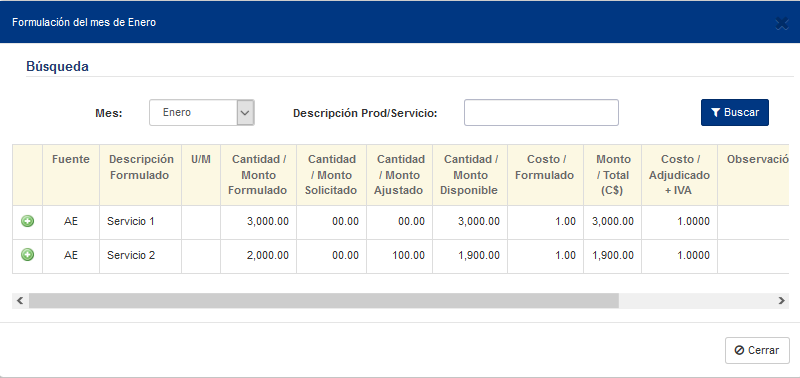Select the Cantidad / Monto Formulado header
The width and height of the screenshot is (800, 378).
click(x=258, y=175)
